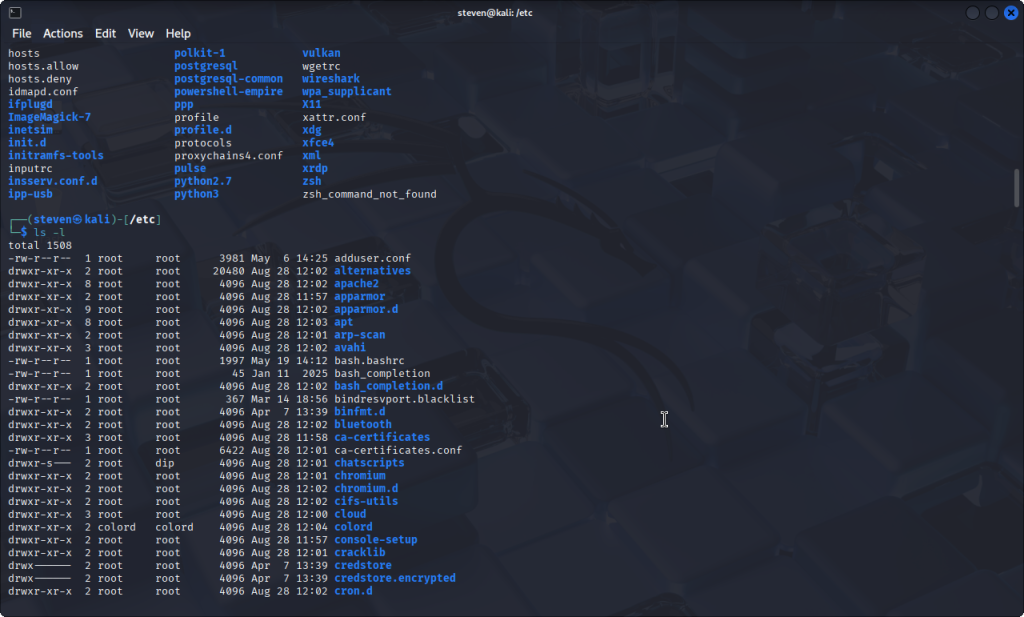Click the terminal icon in the title bar

[14, 12]
